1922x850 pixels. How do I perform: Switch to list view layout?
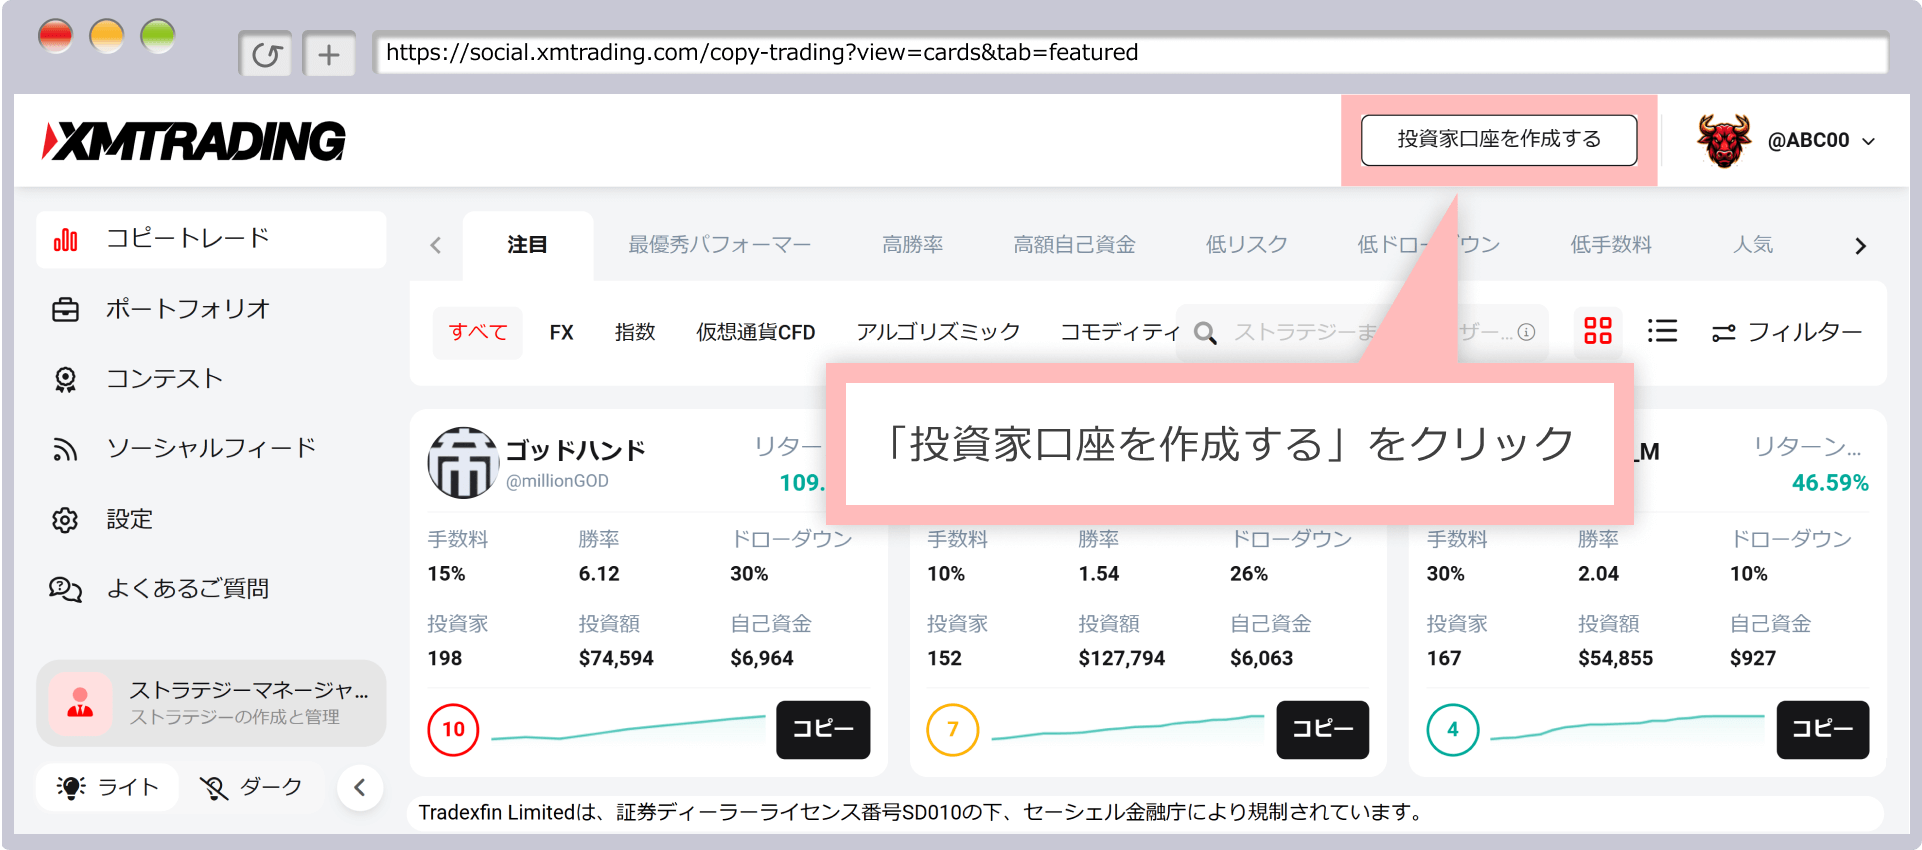coord(1661,331)
